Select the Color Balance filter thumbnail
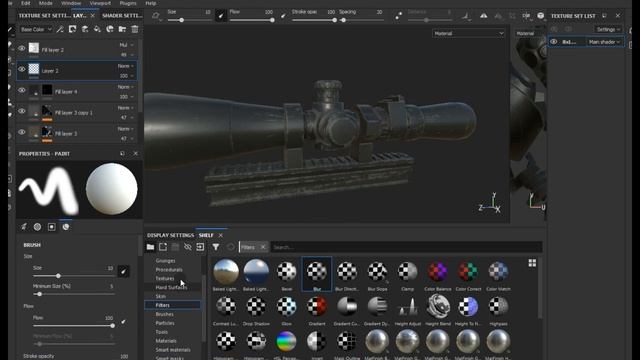This screenshot has width=640, height=360. point(438,274)
